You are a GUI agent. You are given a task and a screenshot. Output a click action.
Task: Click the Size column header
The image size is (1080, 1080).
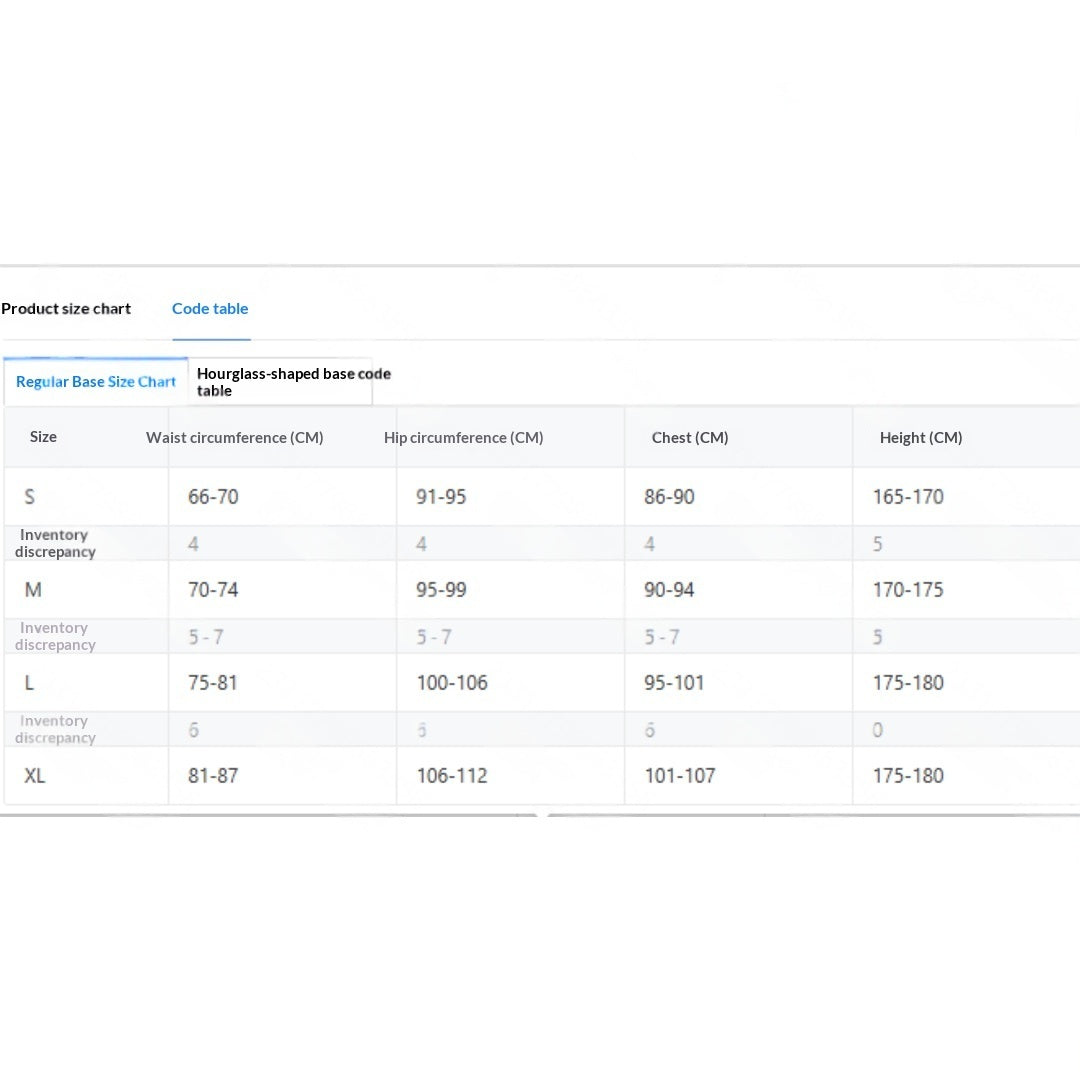(x=43, y=437)
